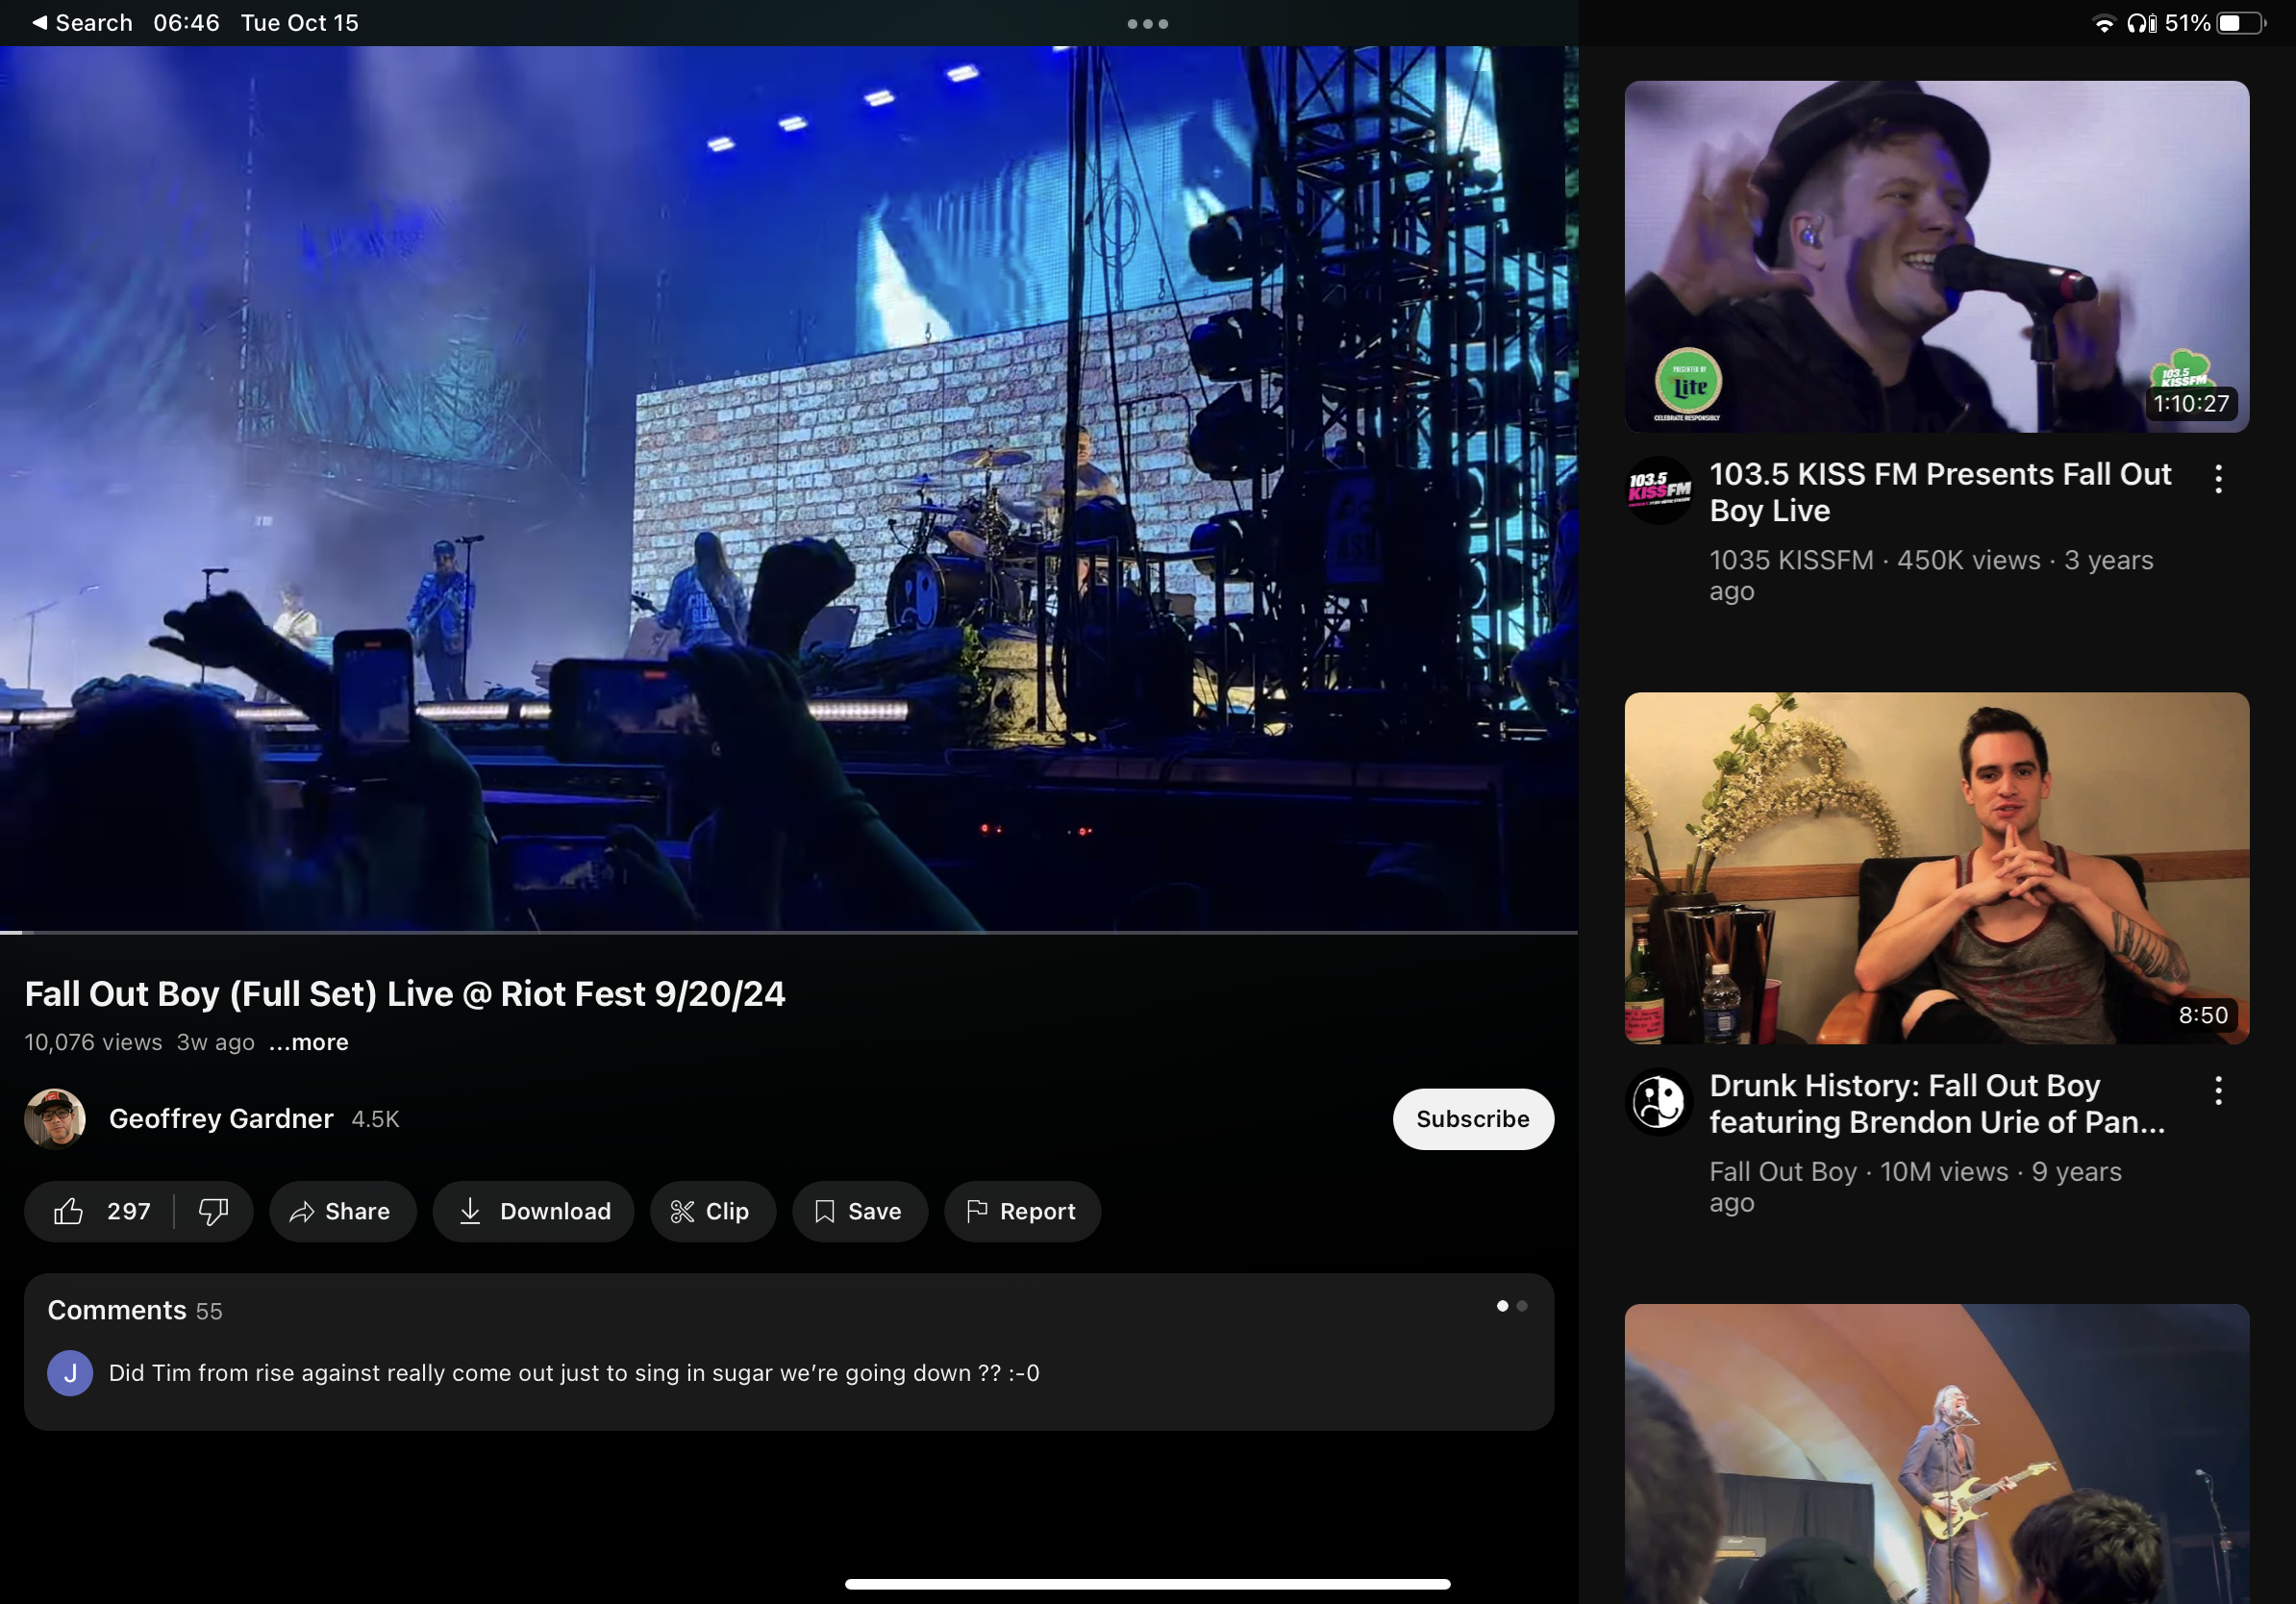Tap the comments page indicator dots
2296x1604 pixels.
[x=1511, y=1306]
